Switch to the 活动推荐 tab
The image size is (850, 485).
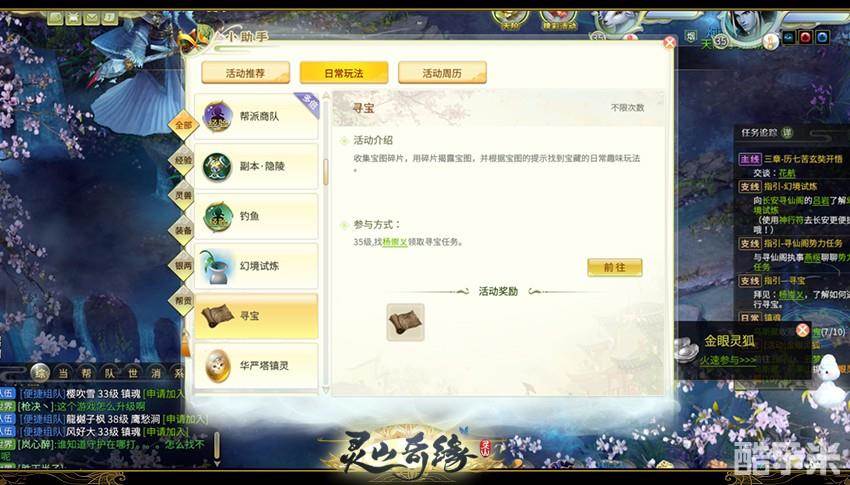246,73
